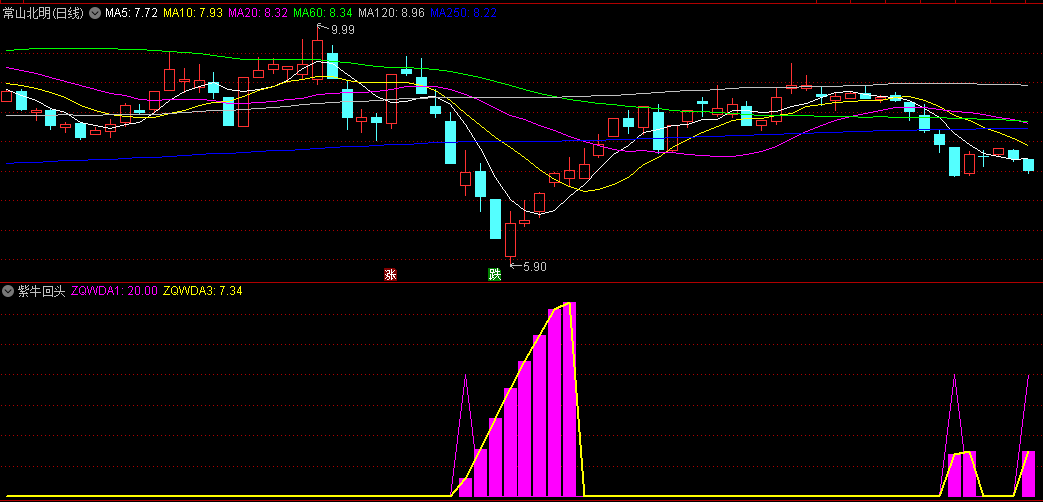Viewport: 1043px width, 502px height.
Task: Click the 5.90 low price annotation
Action: tap(535, 267)
